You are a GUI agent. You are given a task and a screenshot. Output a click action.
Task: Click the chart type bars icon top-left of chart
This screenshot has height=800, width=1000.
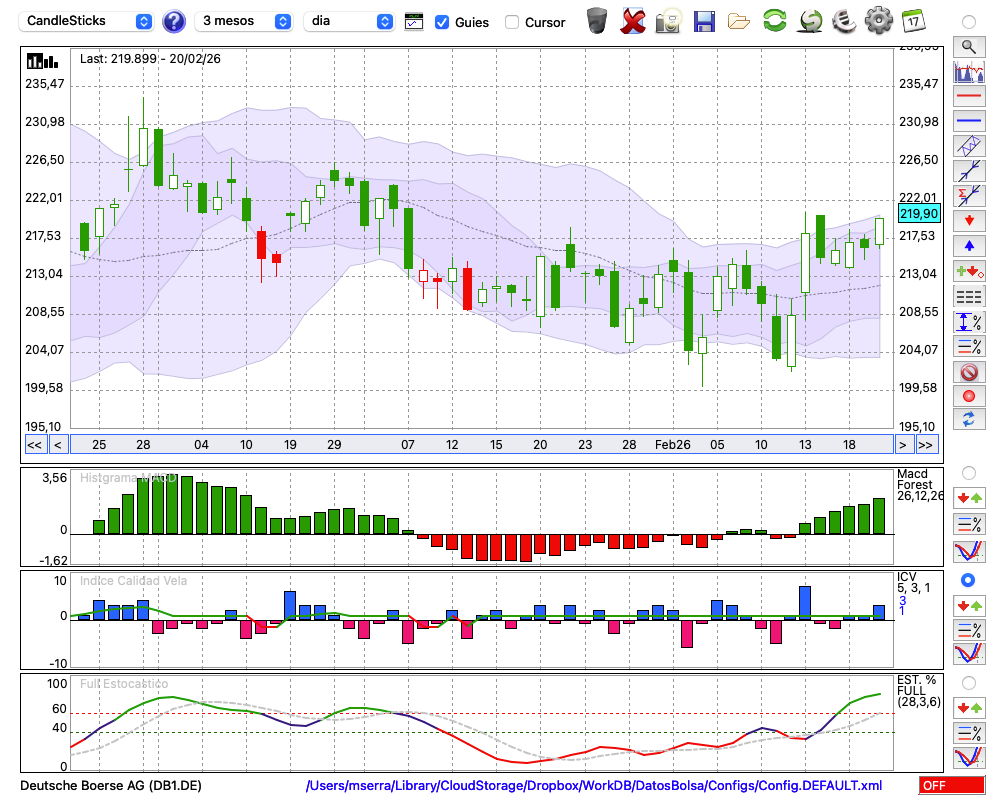pos(42,61)
